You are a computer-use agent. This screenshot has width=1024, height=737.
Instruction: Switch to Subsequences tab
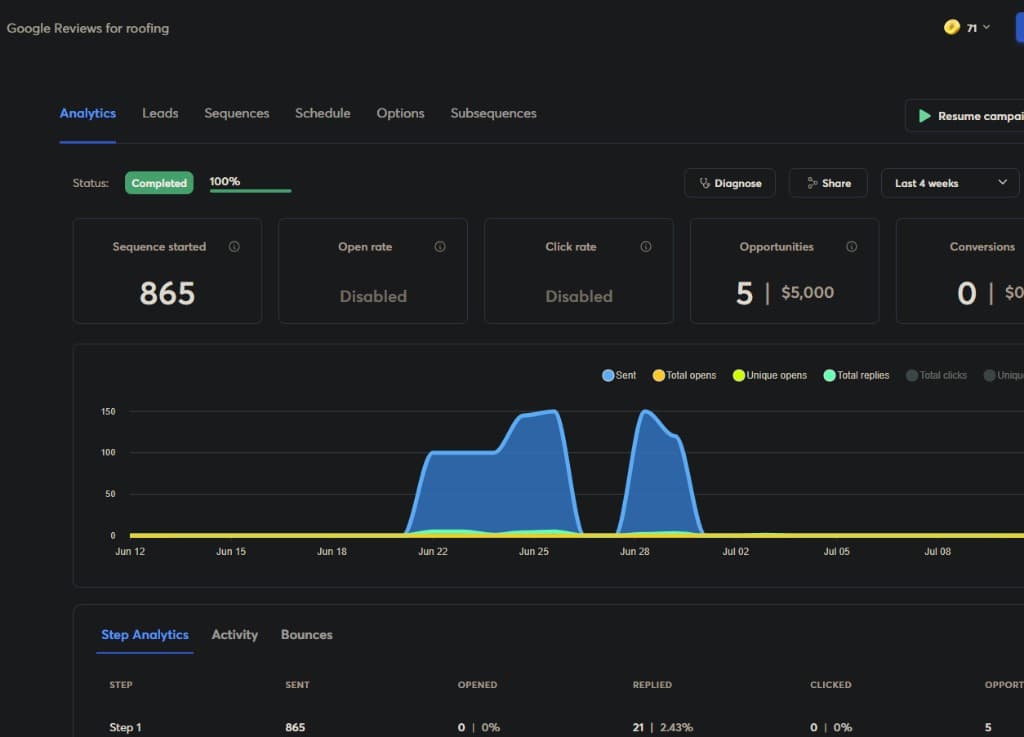tap(493, 114)
